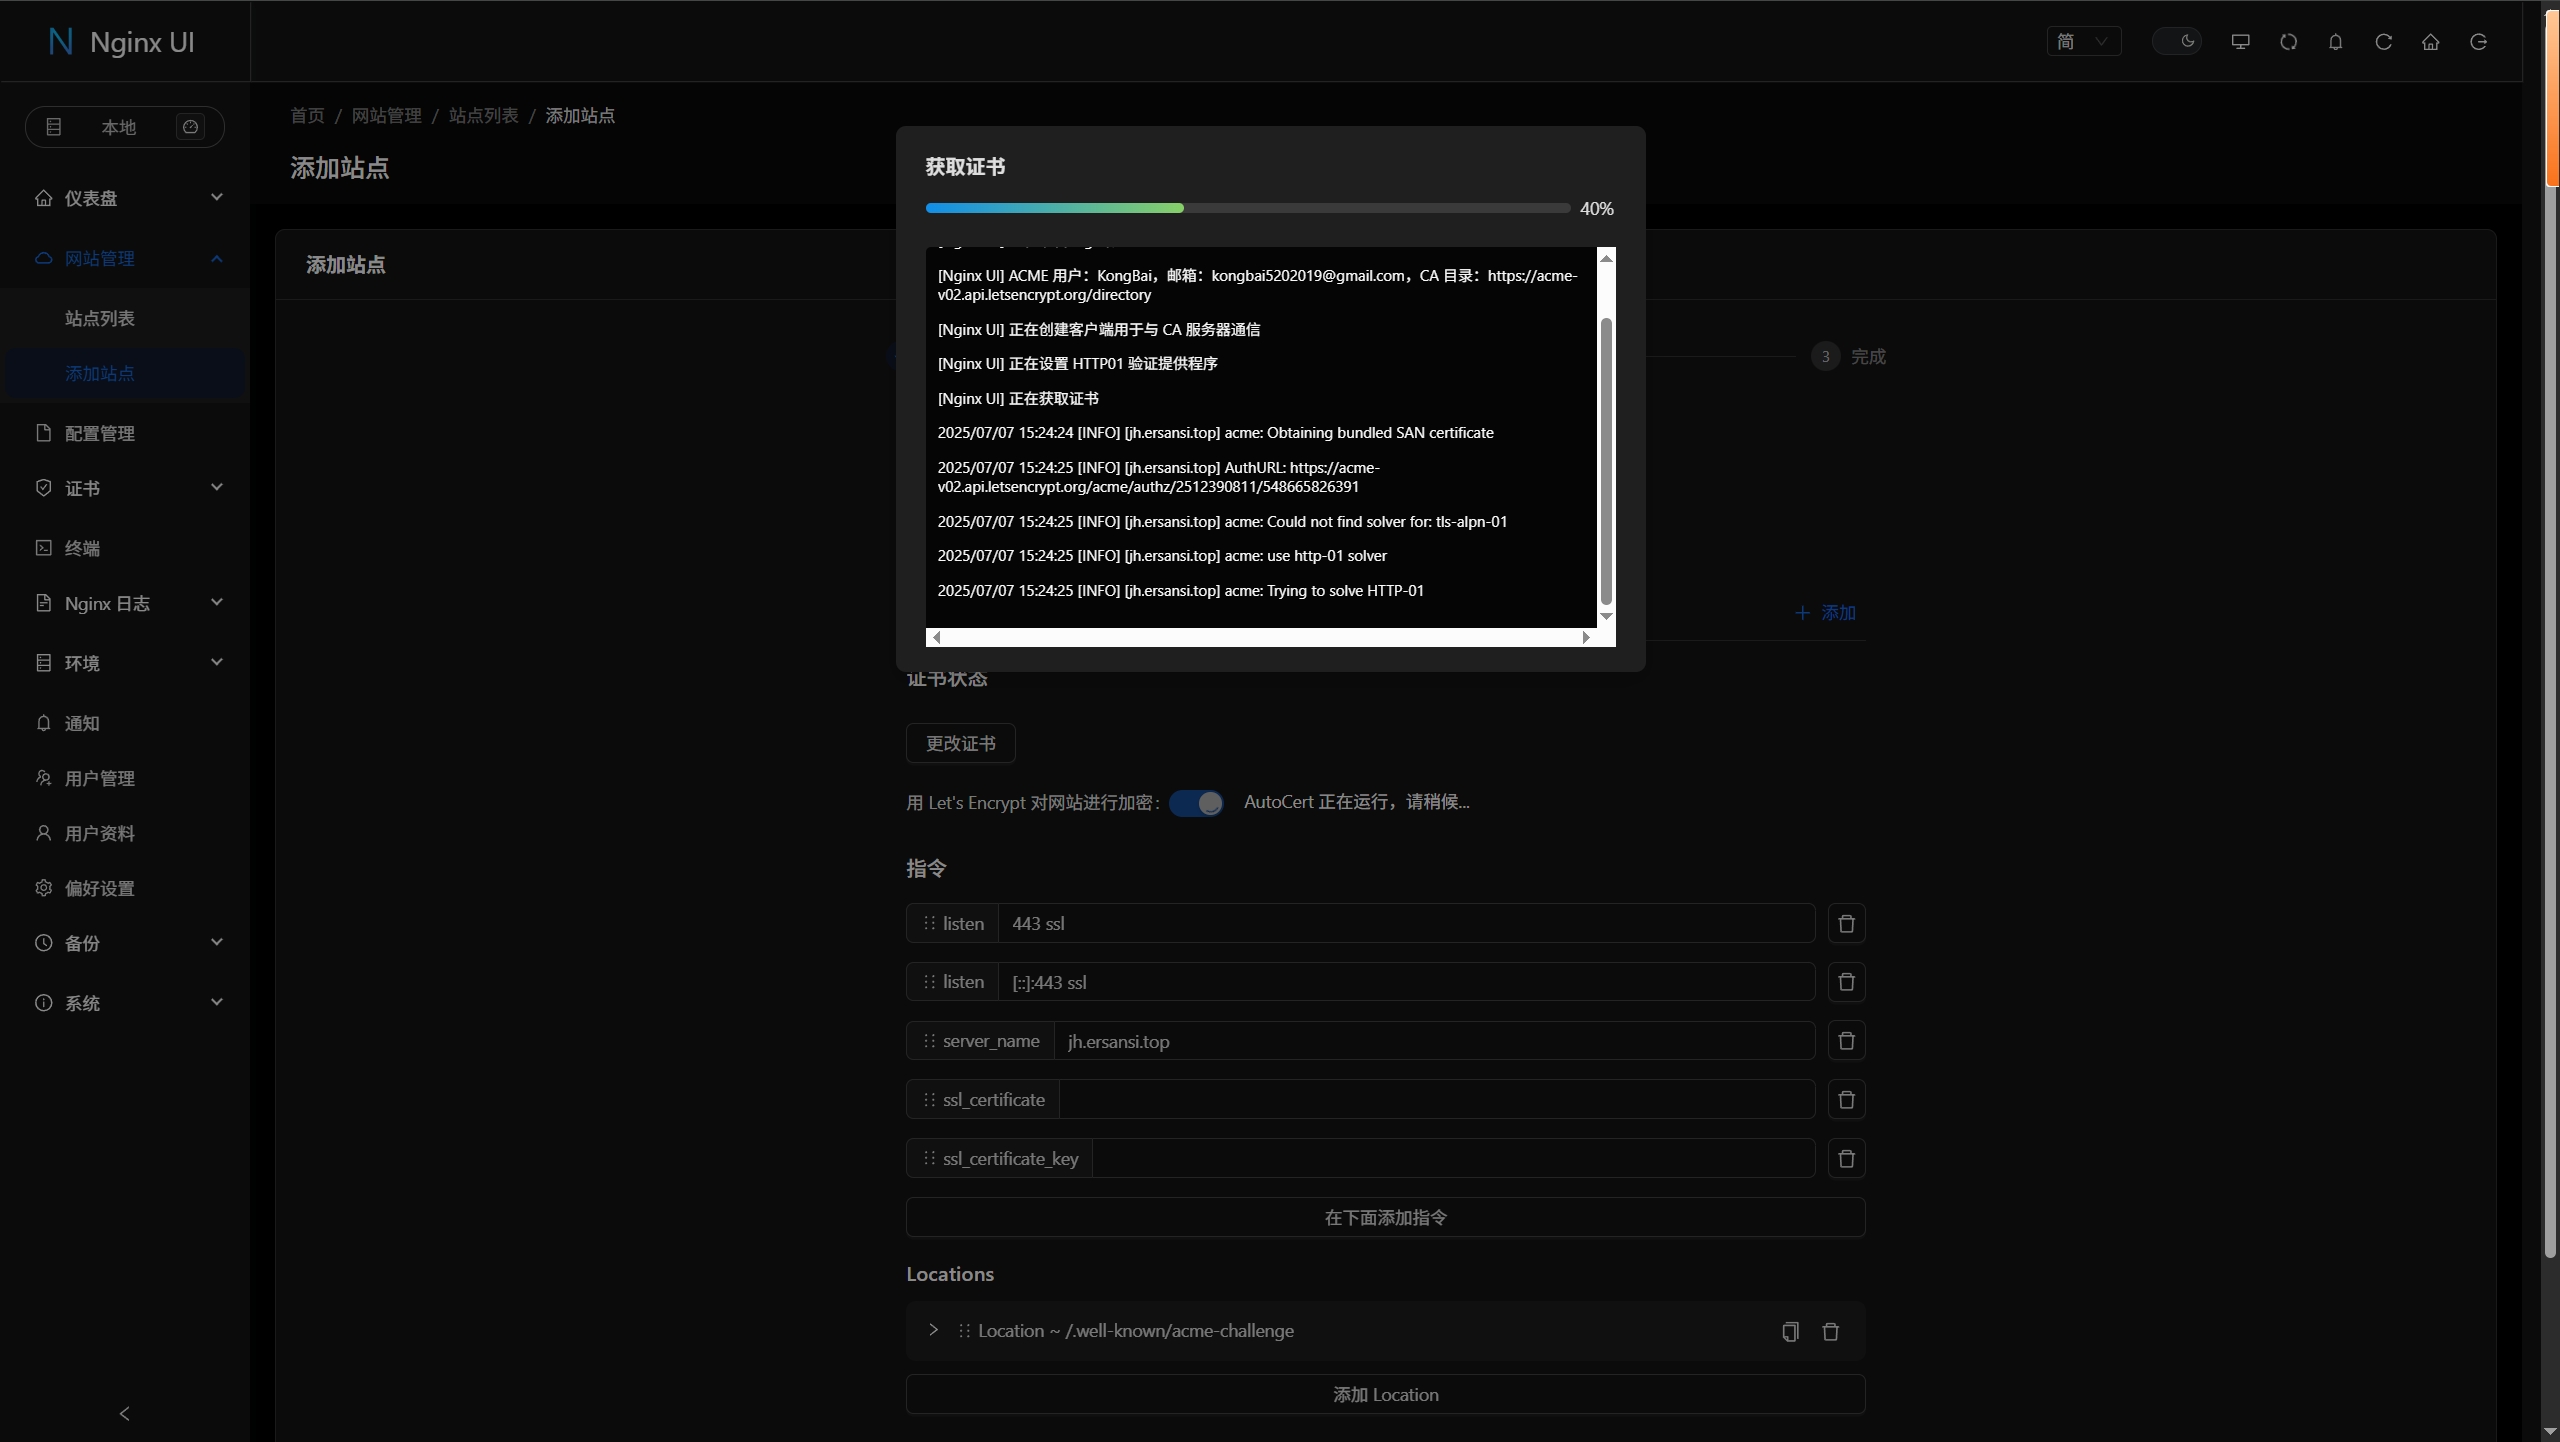Click the desktop monitor icon in header
The image size is (2560, 1442).
2240,41
